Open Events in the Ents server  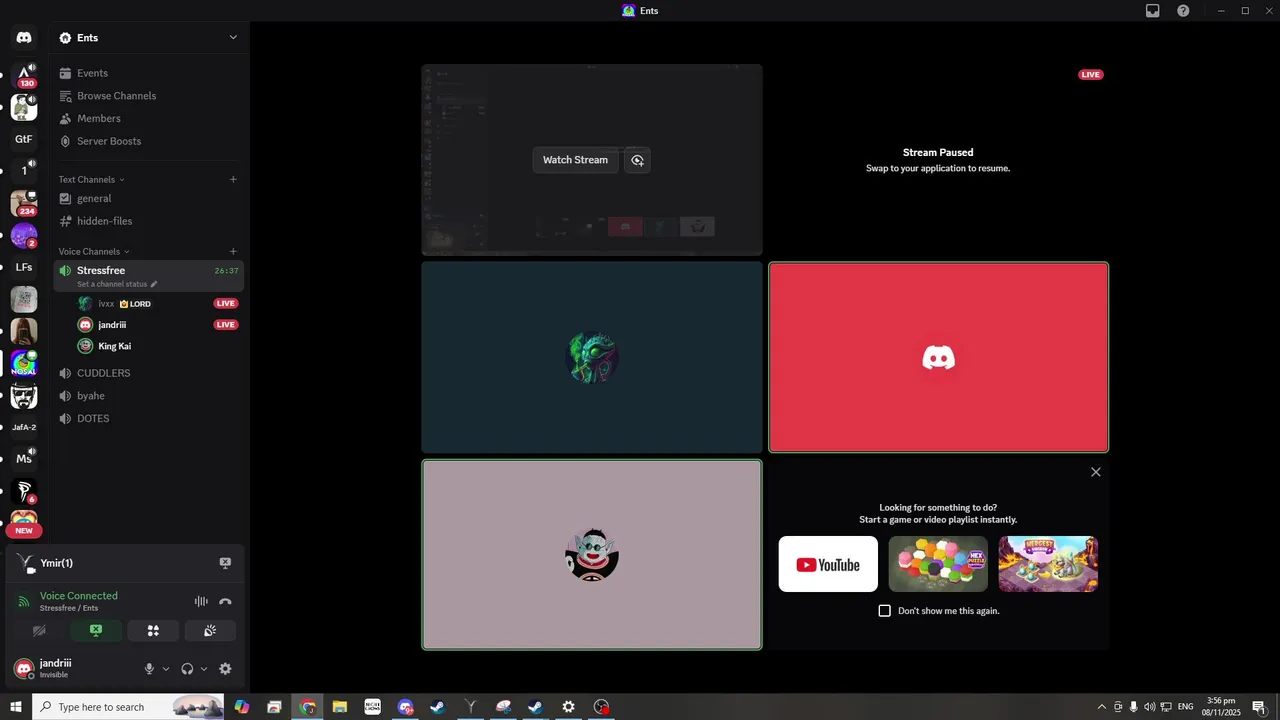148,73
